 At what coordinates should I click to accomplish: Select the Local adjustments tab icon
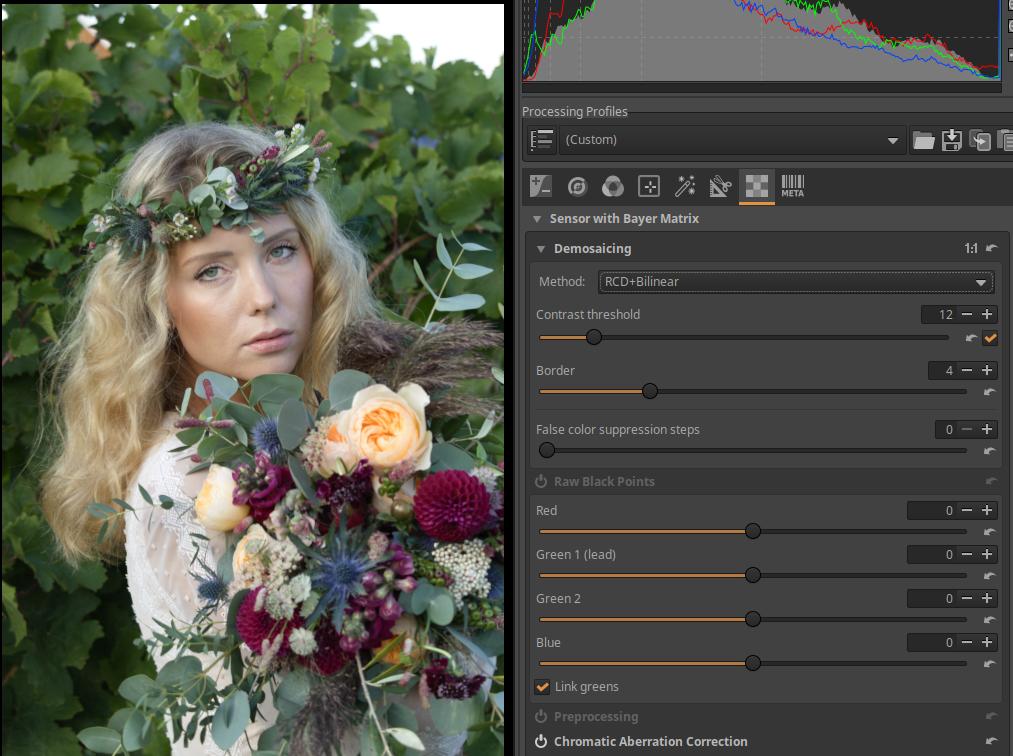[x=649, y=186]
